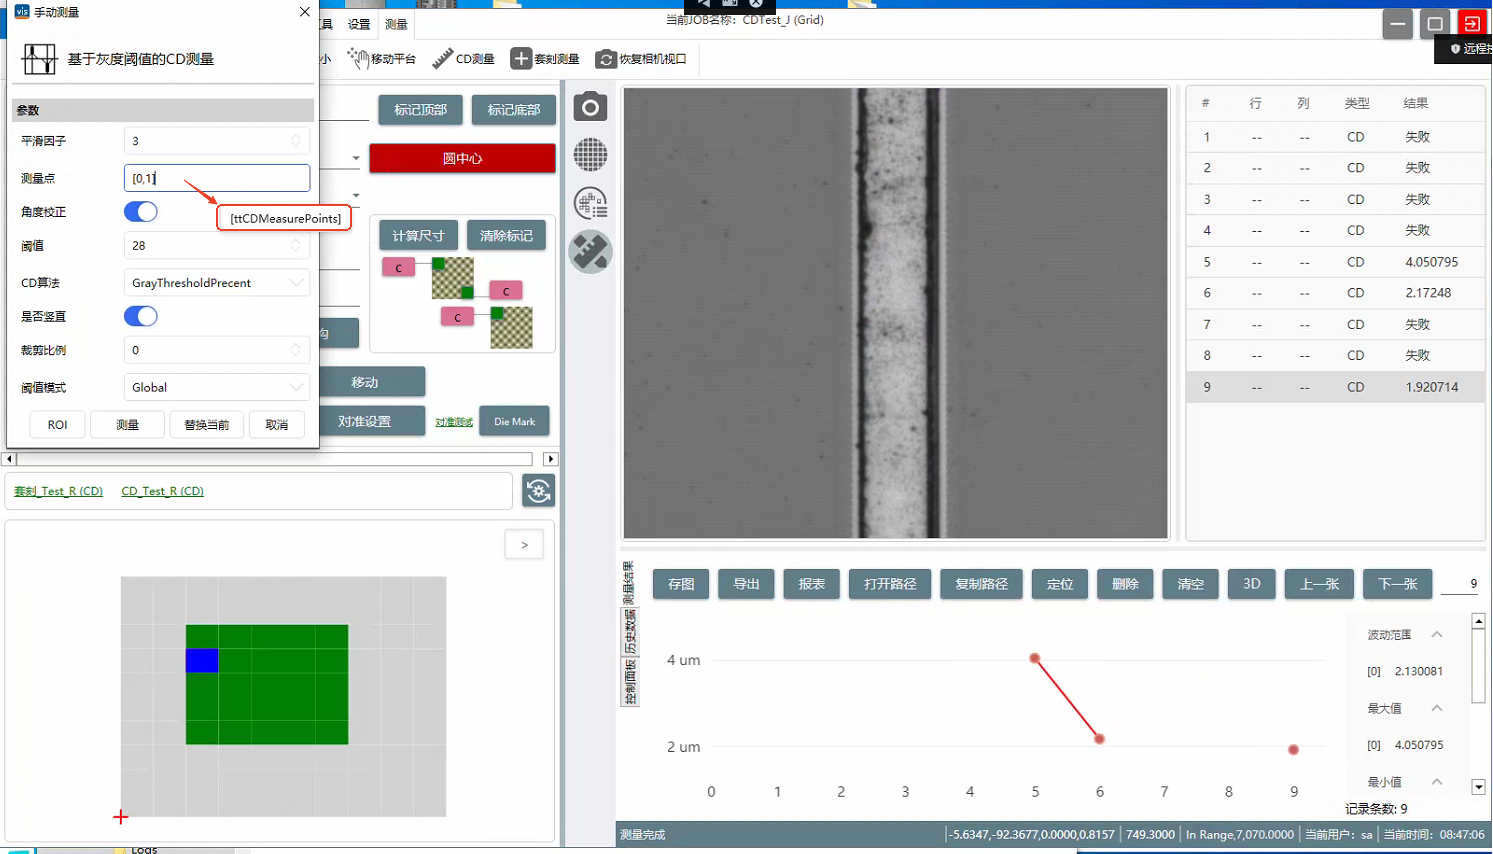This screenshot has height=854, width=1493.
Task: Click the 下一张 next image button
Action: pos(1397,584)
